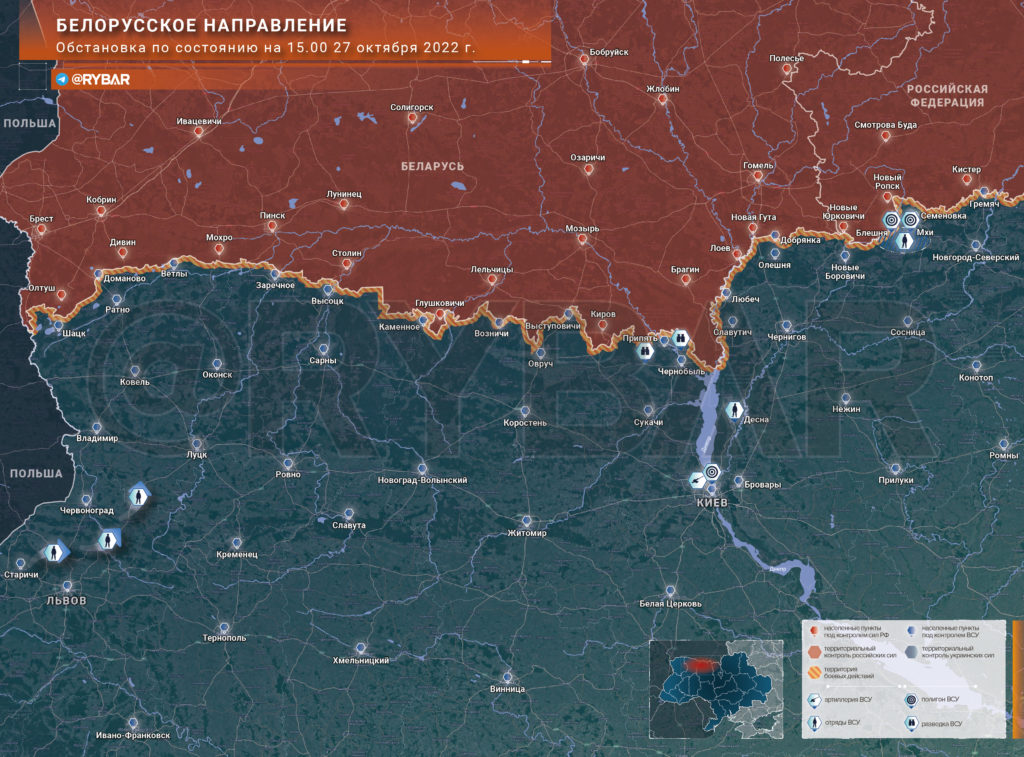Select the red Russian territorial control swatch
This screenshot has height=757, width=1024.
(814, 652)
